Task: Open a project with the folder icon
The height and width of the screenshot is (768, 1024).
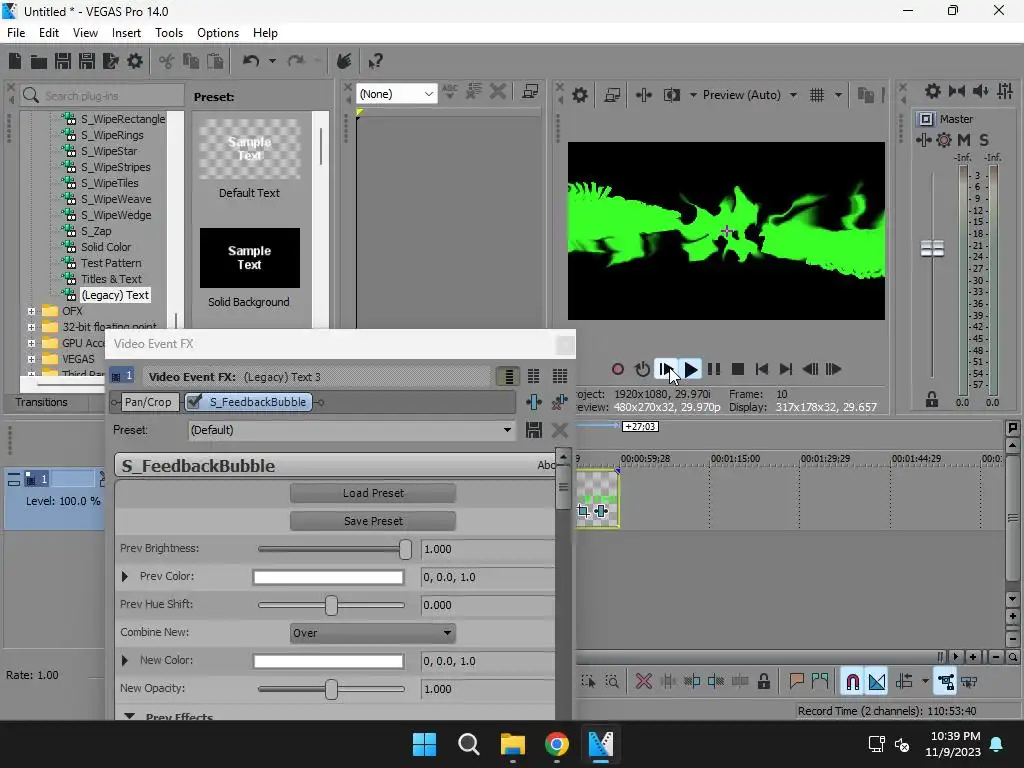Action: [x=39, y=61]
